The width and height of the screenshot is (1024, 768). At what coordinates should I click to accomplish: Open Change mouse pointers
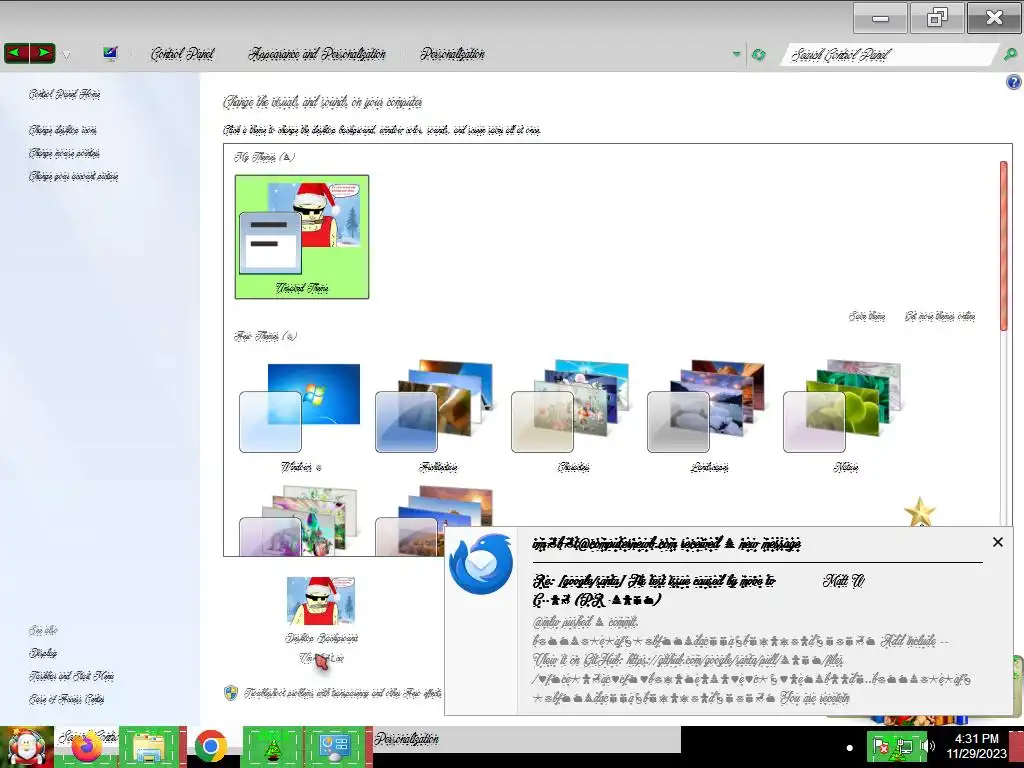click(x=64, y=153)
